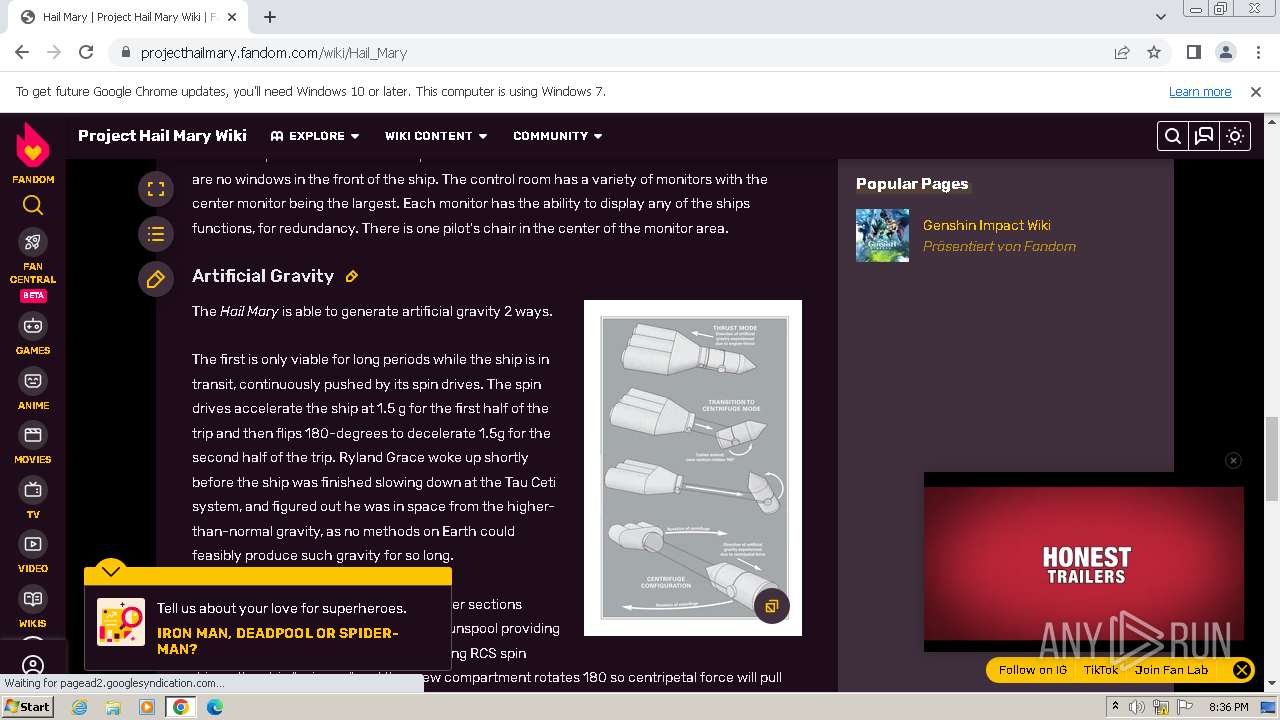1280x720 pixels.
Task: Play the Honest Trailers video
Action: click(1084, 563)
